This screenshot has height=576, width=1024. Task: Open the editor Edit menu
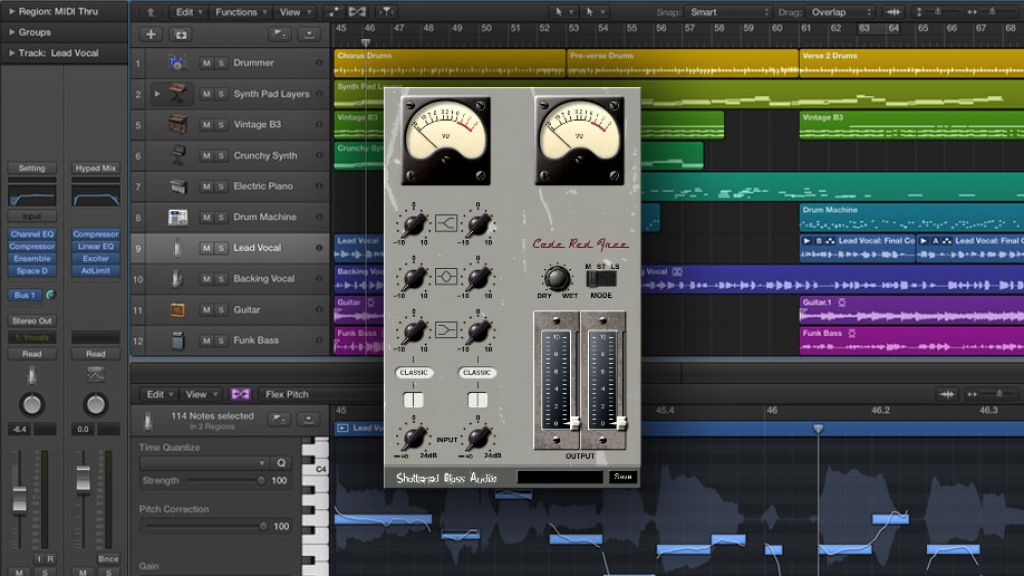(159, 394)
